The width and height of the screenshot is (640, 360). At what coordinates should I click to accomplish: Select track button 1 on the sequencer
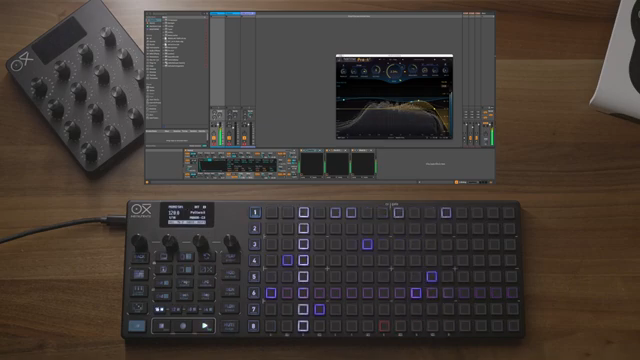pyautogui.click(x=255, y=212)
